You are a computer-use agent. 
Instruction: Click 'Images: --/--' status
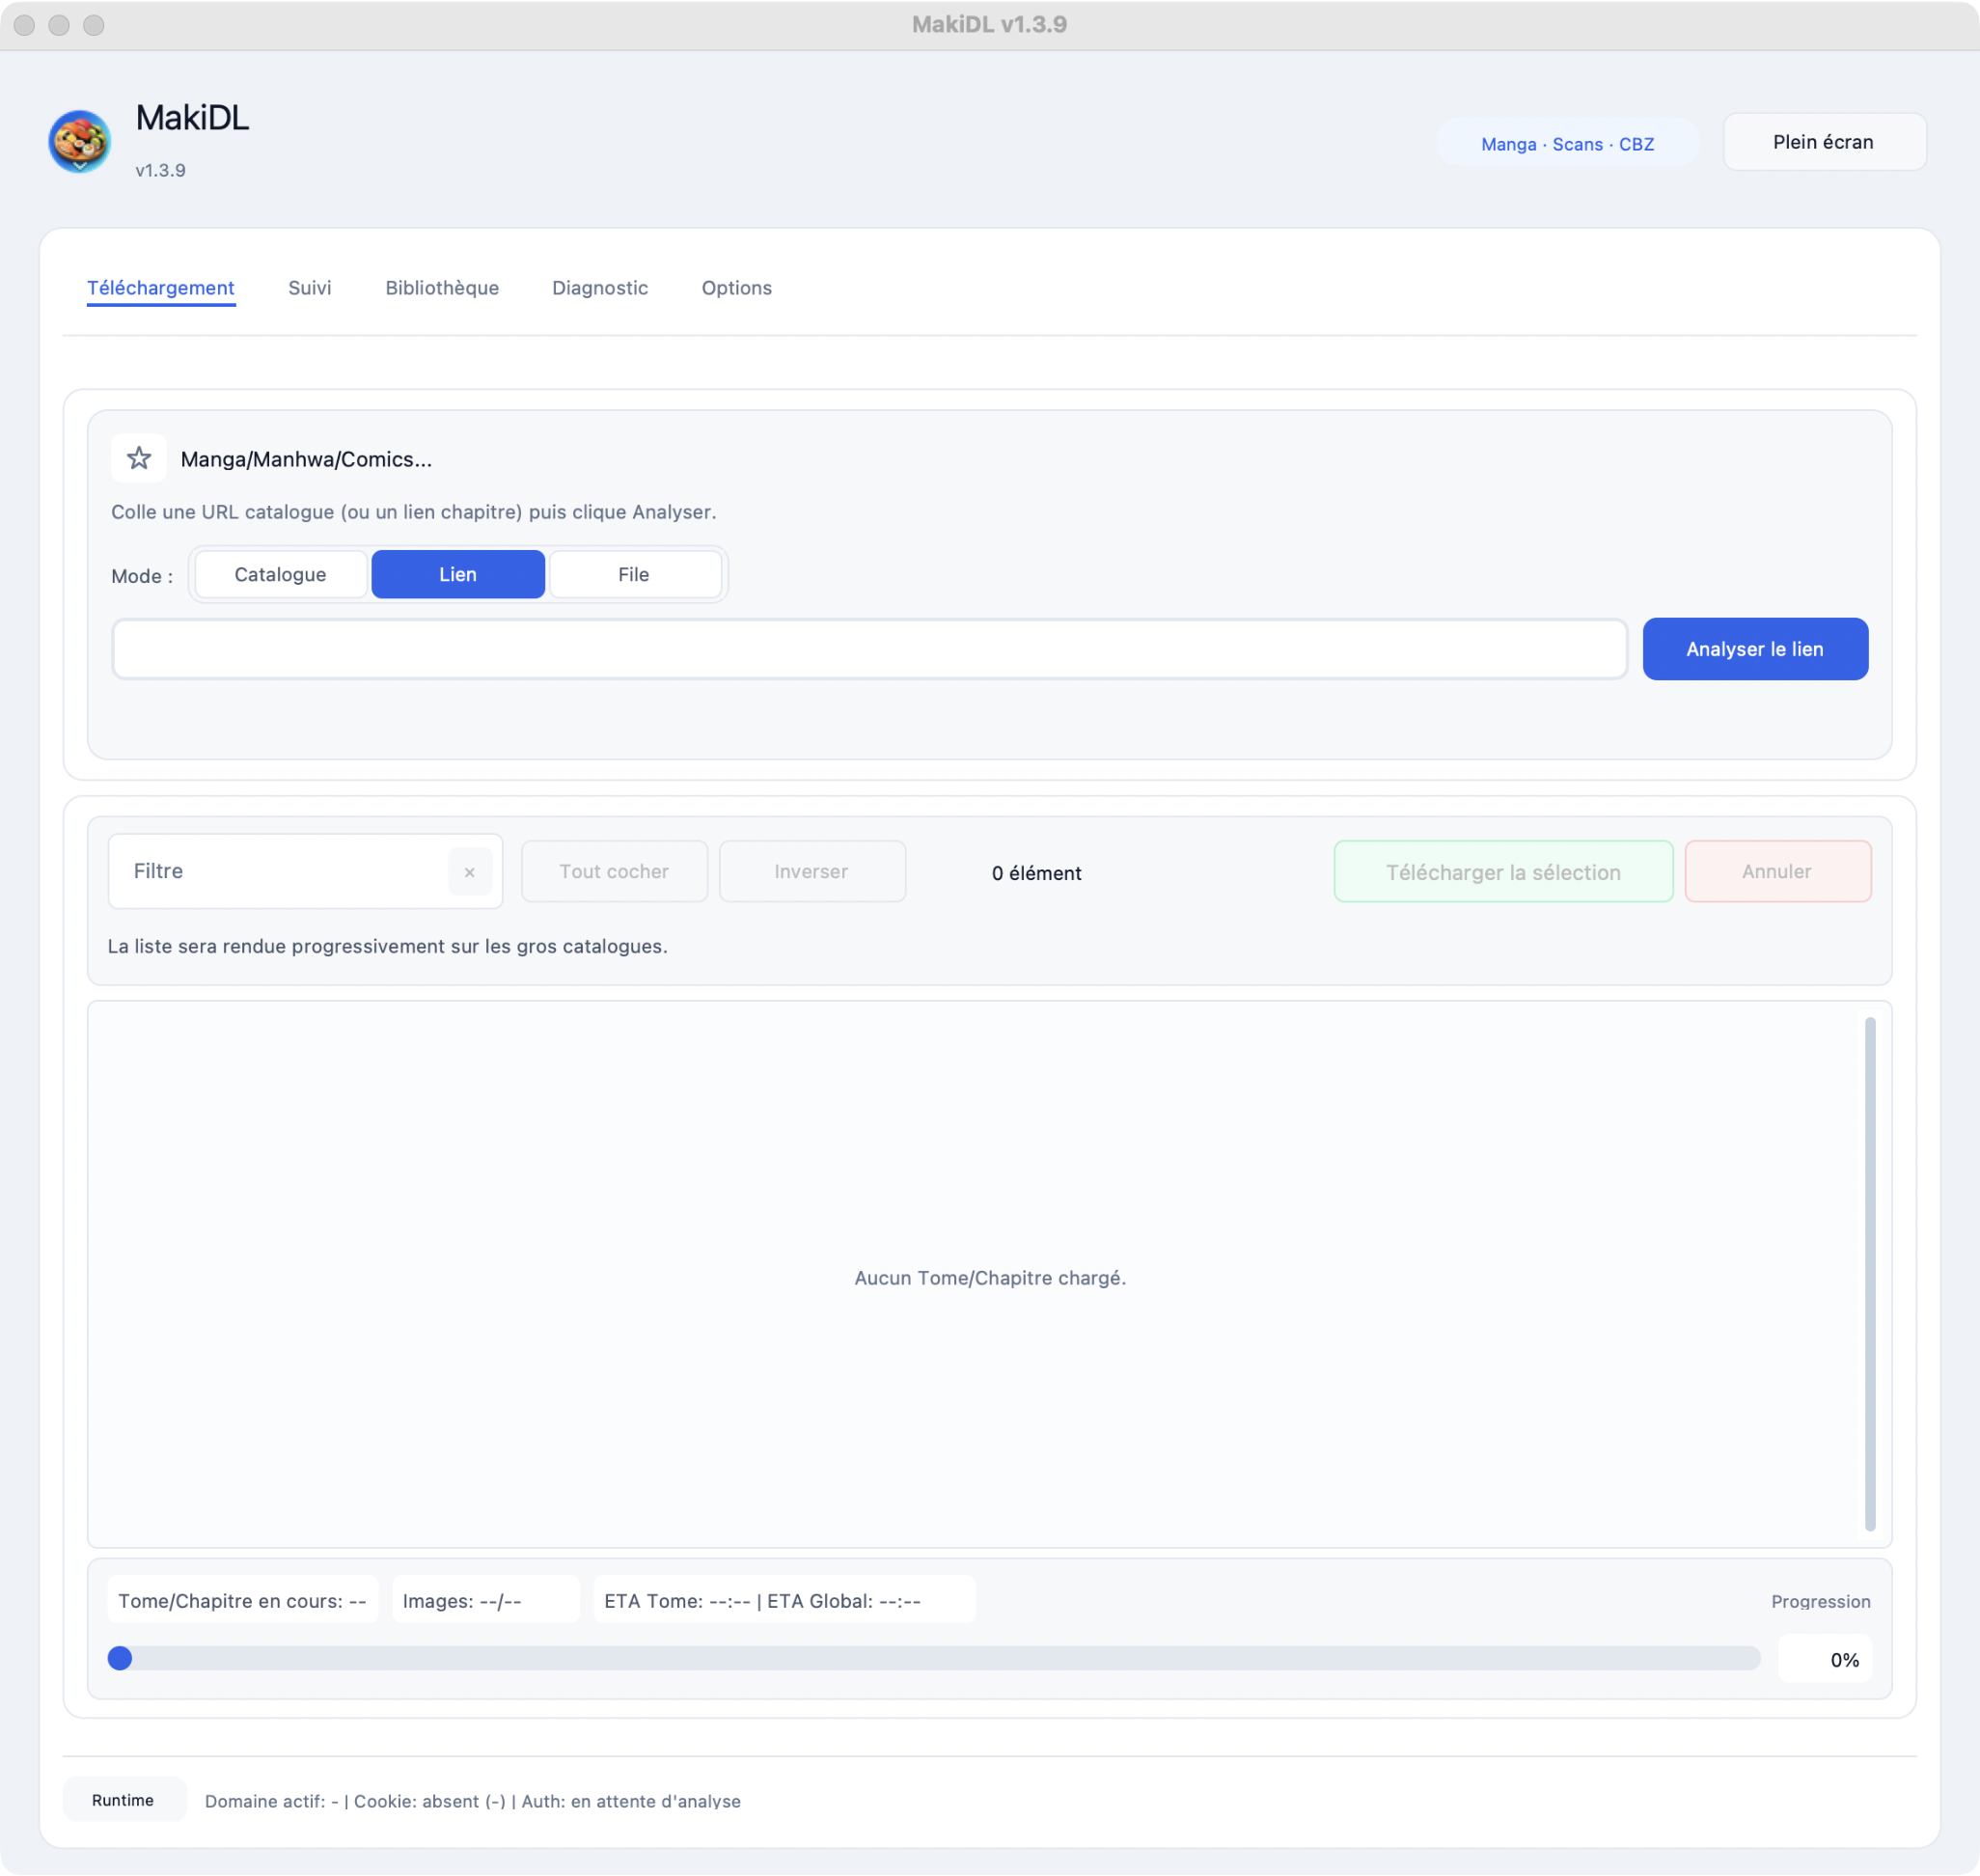pyautogui.click(x=485, y=1601)
